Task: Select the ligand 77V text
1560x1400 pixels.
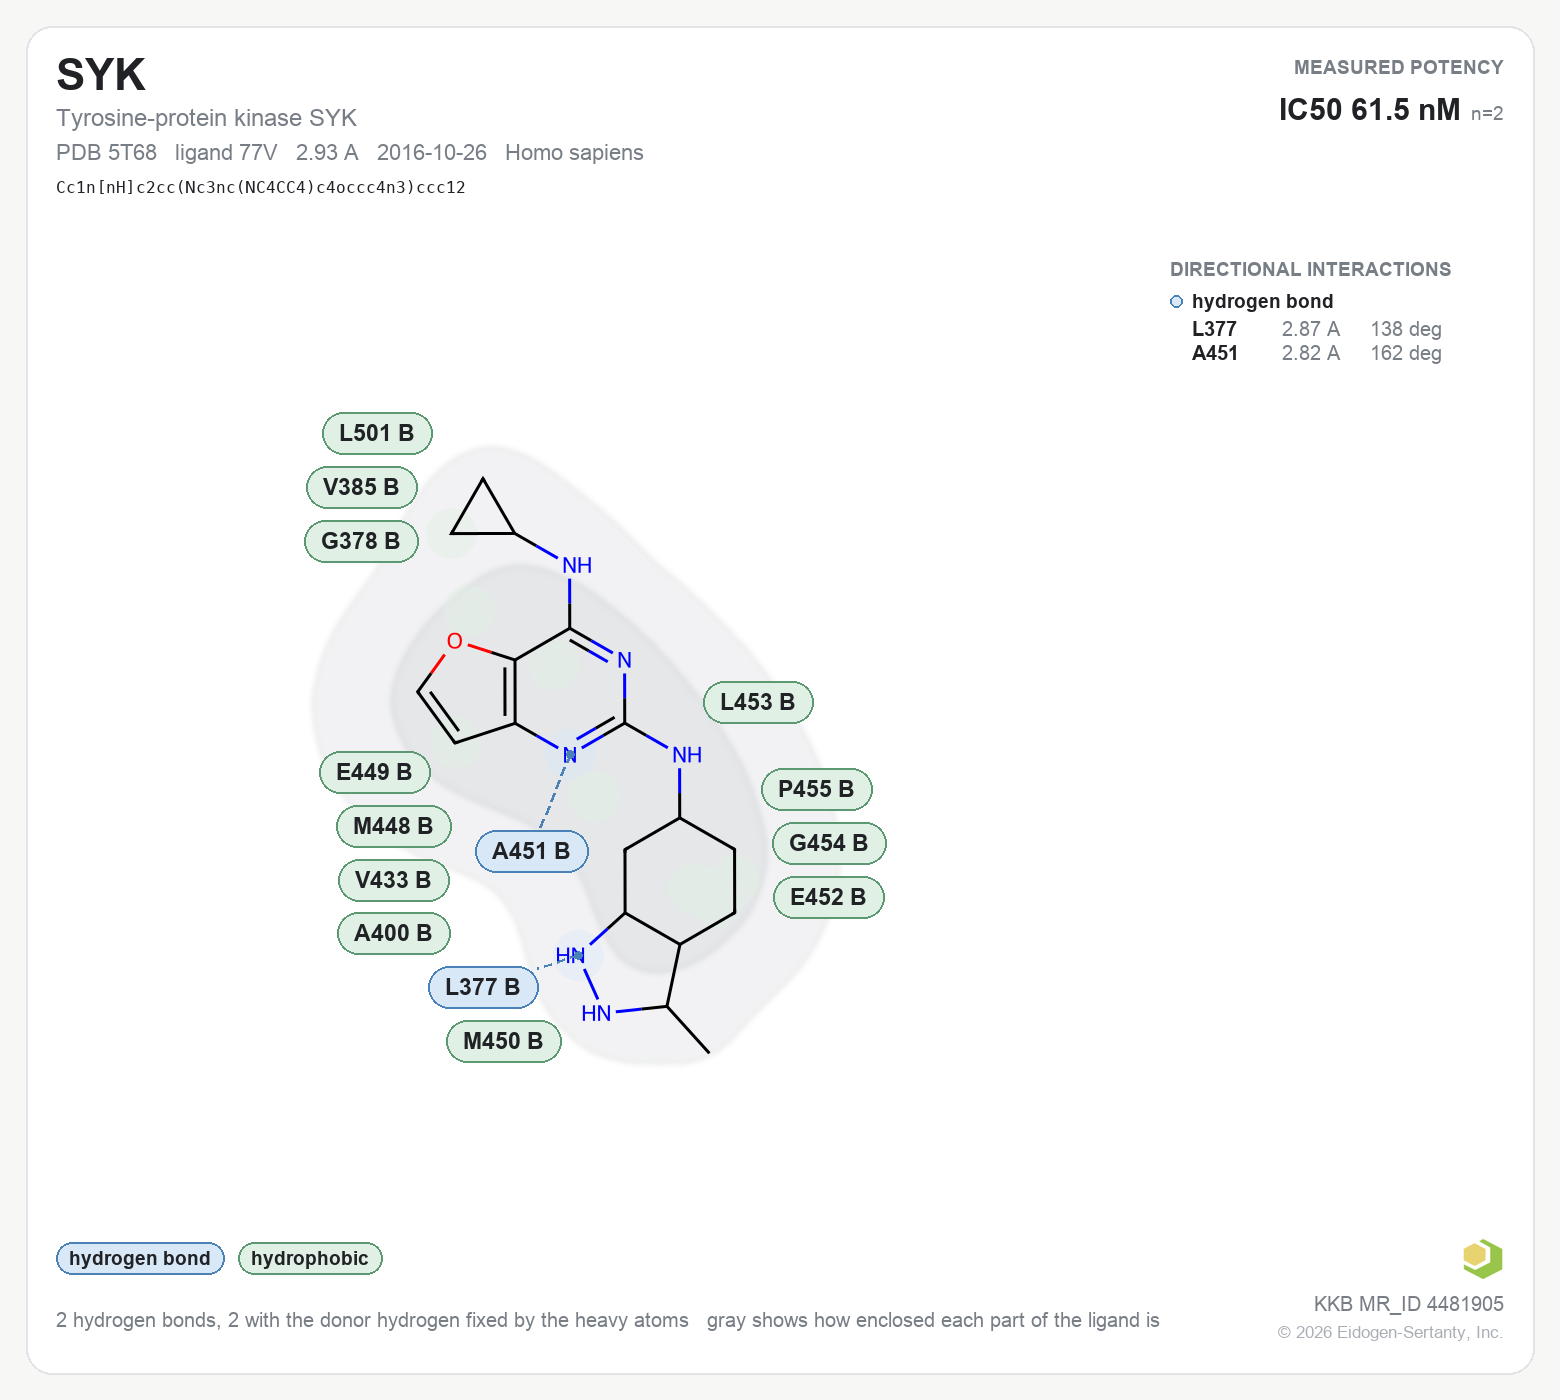Action: (x=226, y=152)
